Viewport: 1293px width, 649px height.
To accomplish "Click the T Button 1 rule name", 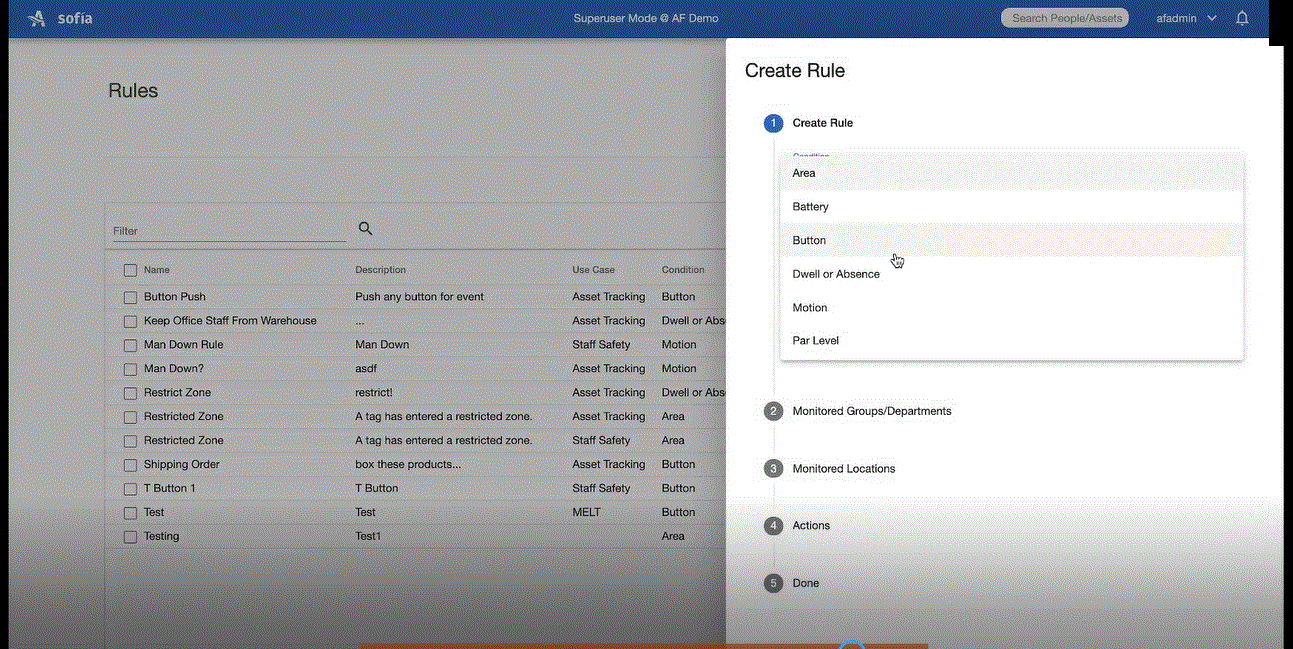I will point(170,489).
